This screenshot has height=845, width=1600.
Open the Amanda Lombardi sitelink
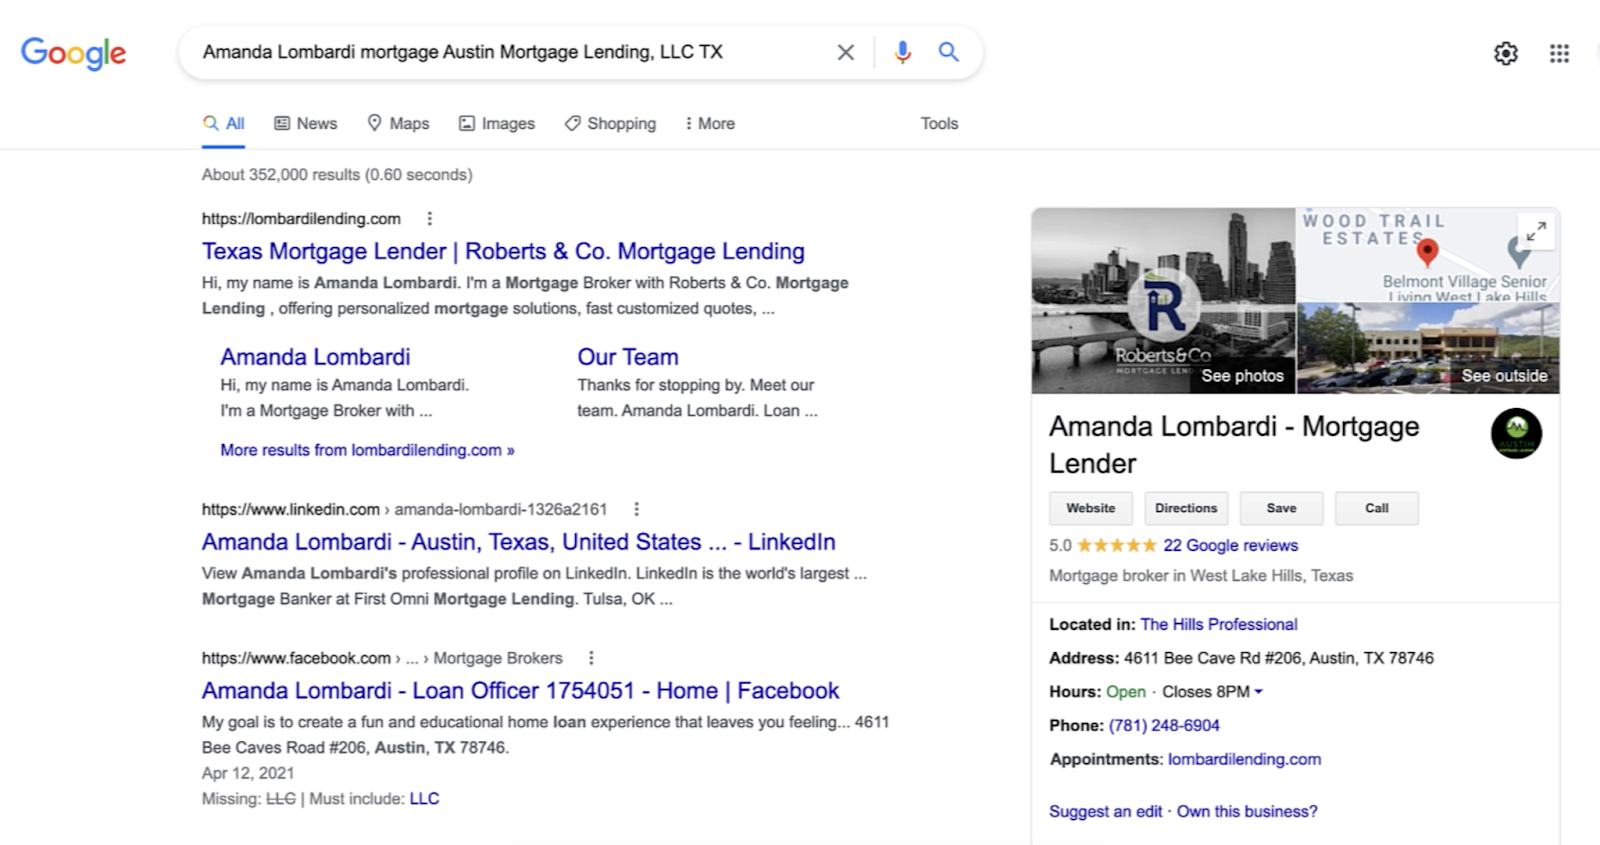pos(315,357)
